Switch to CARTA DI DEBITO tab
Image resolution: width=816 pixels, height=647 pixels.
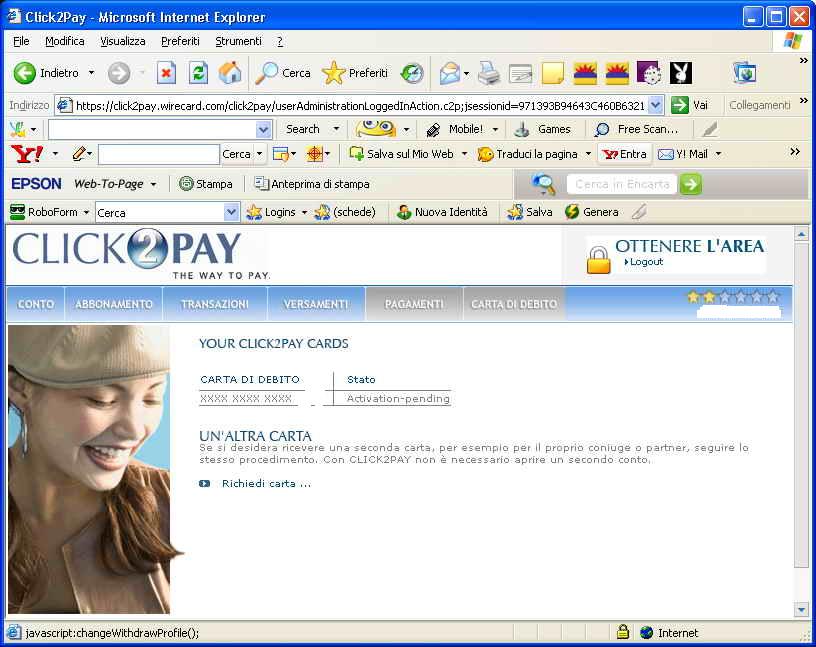point(514,304)
